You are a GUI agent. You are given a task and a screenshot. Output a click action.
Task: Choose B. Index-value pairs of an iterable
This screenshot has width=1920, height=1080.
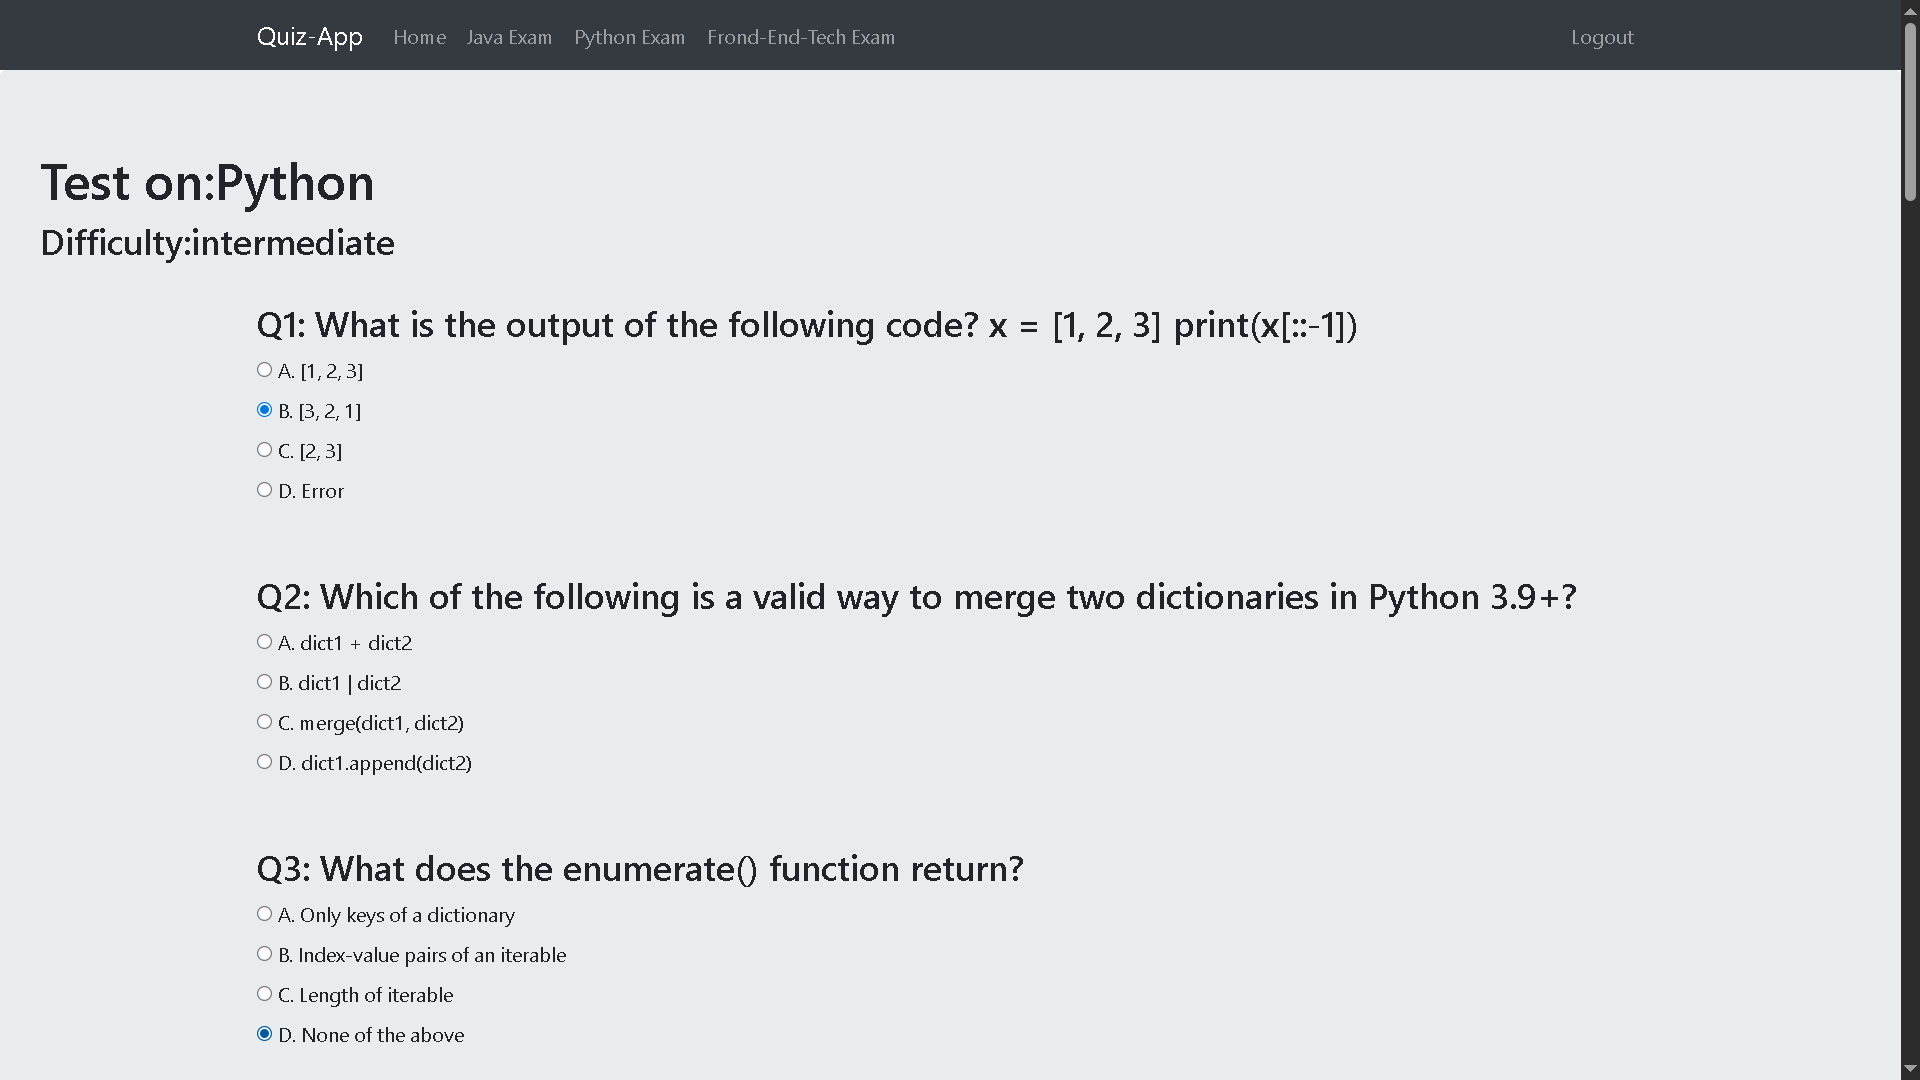pyautogui.click(x=264, y=954)
